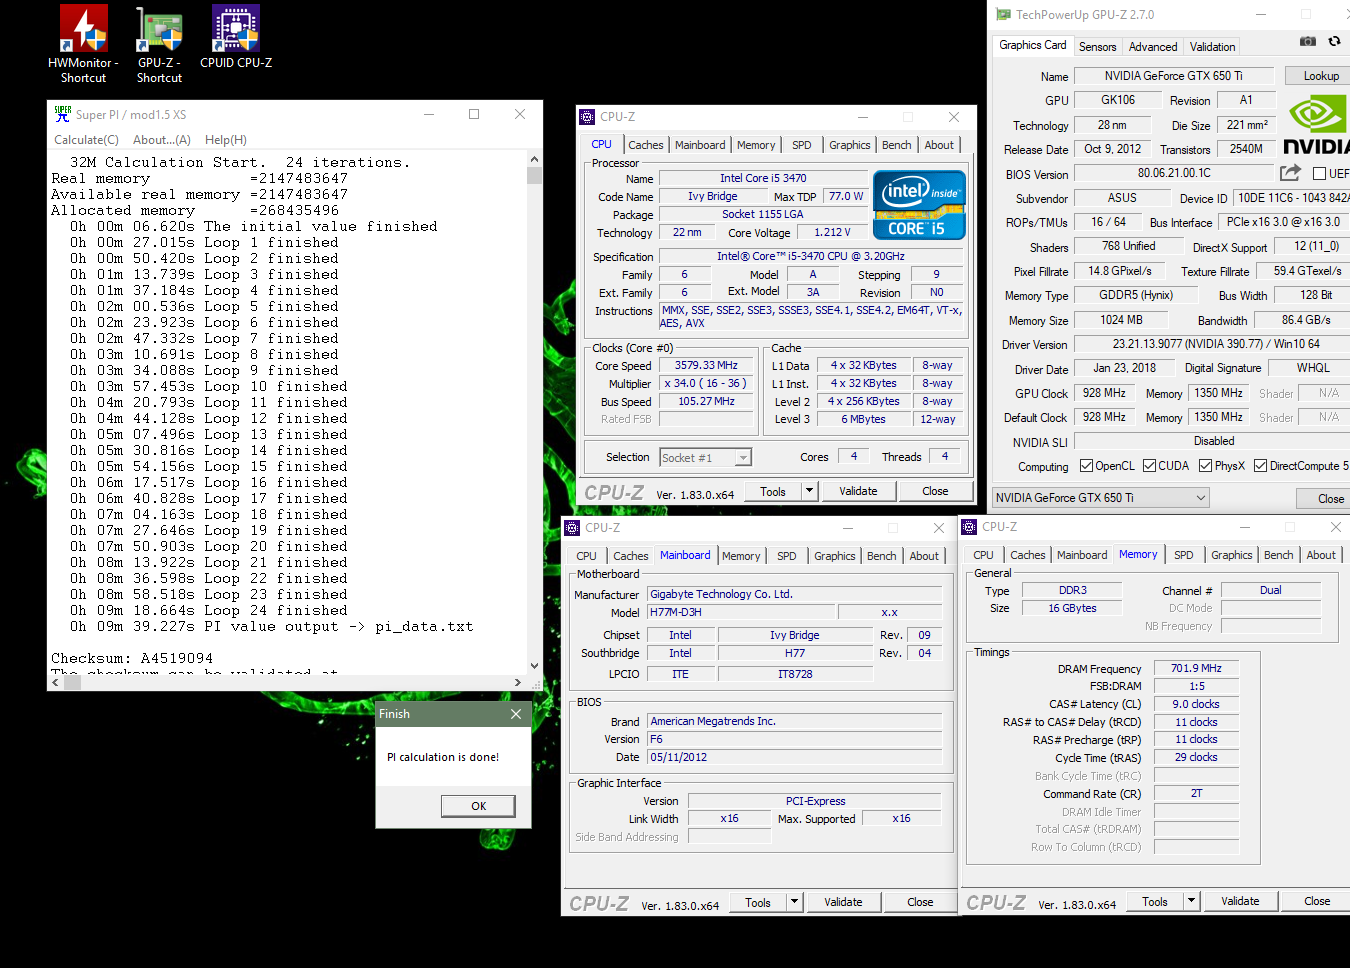Toggle the UEFI checkbox in GPU-Z
Screen dimensions: 1350x968
tap(1319, 174)
